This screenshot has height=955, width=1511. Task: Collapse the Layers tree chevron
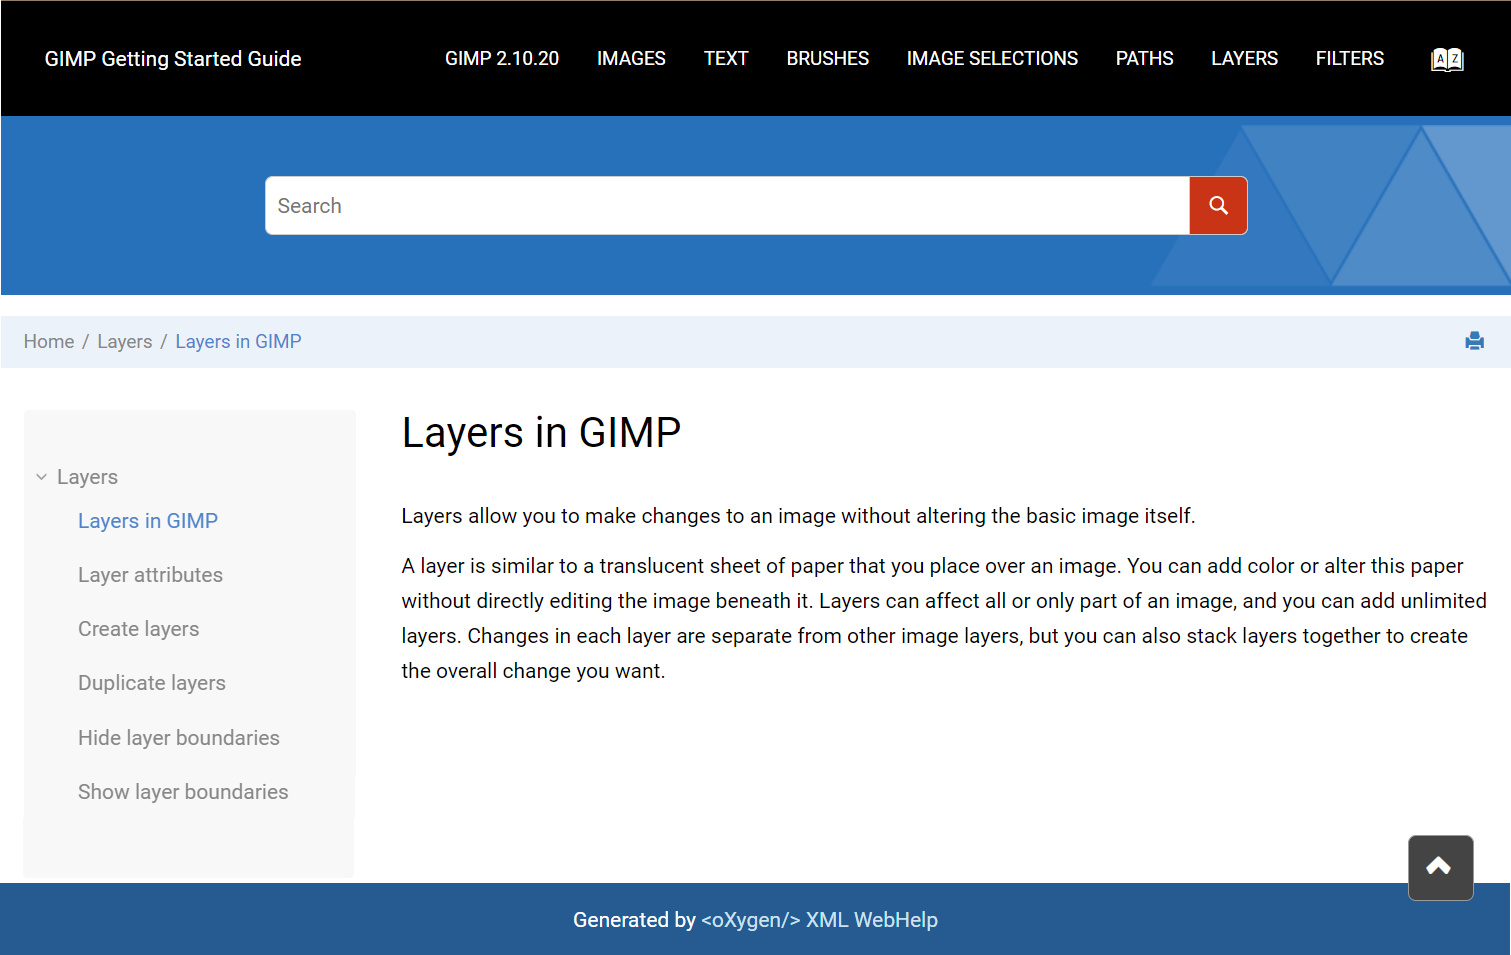click(42, 477)
